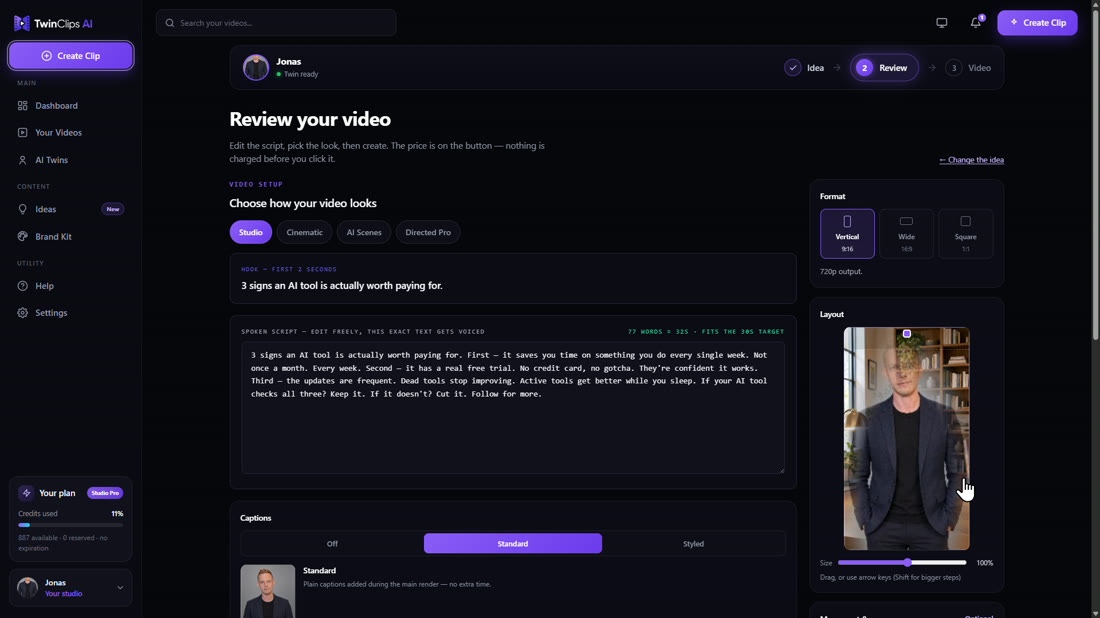This screenshot has height=618, width=1100.
Task: Click the Your plan lightning icon
Action: [26, 493]
